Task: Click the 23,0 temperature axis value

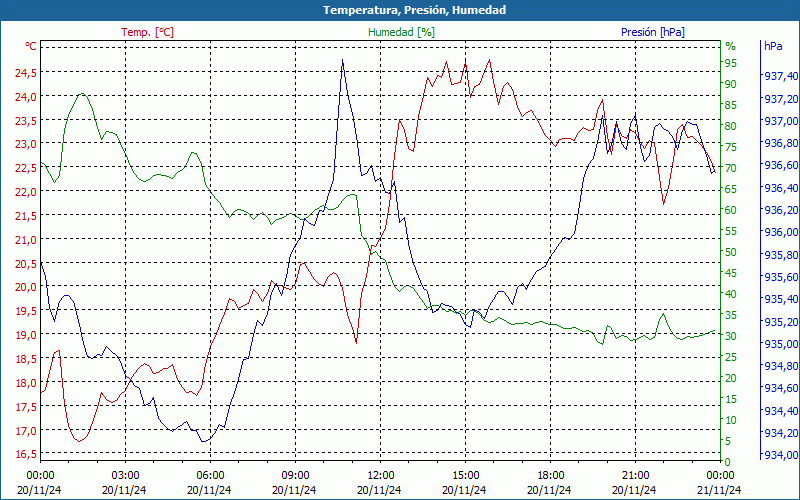Action: (x=26, y=144)
